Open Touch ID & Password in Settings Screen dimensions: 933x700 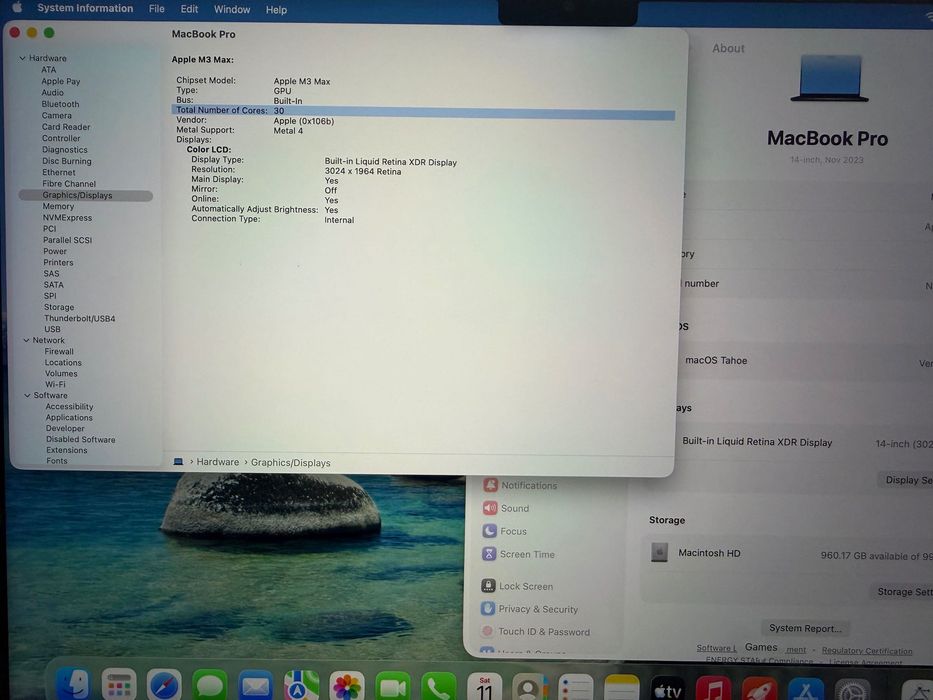[x=544, y=632]
